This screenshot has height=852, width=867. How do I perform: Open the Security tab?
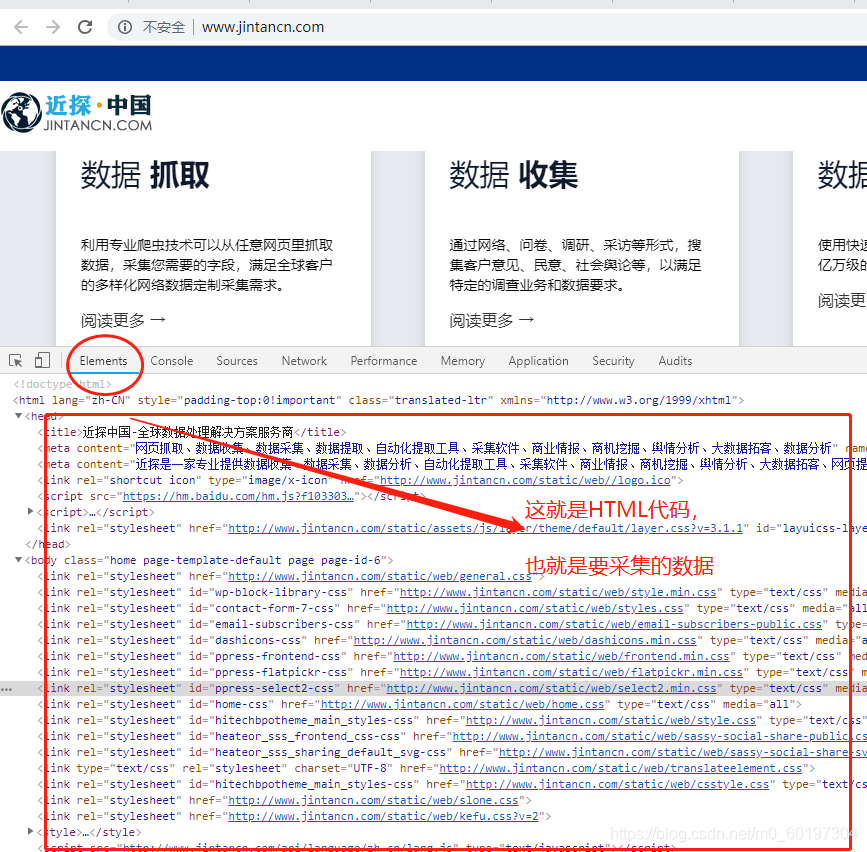click(613, 360)
